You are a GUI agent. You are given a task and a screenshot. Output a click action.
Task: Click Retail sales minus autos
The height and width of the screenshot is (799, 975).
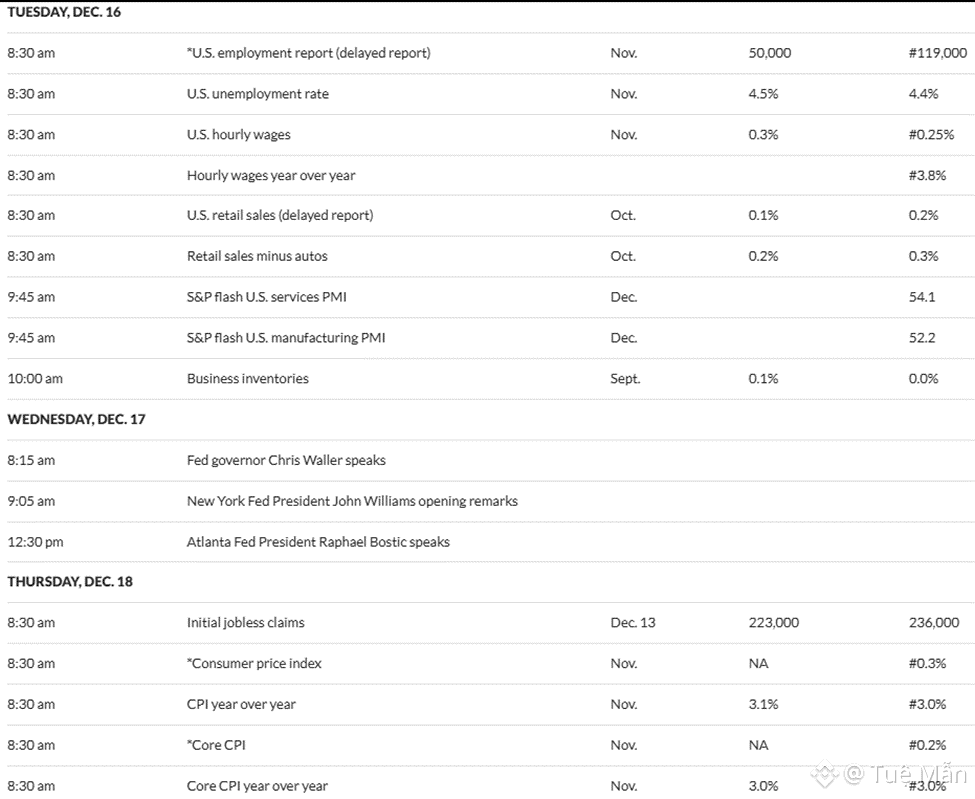coord(256,256)
